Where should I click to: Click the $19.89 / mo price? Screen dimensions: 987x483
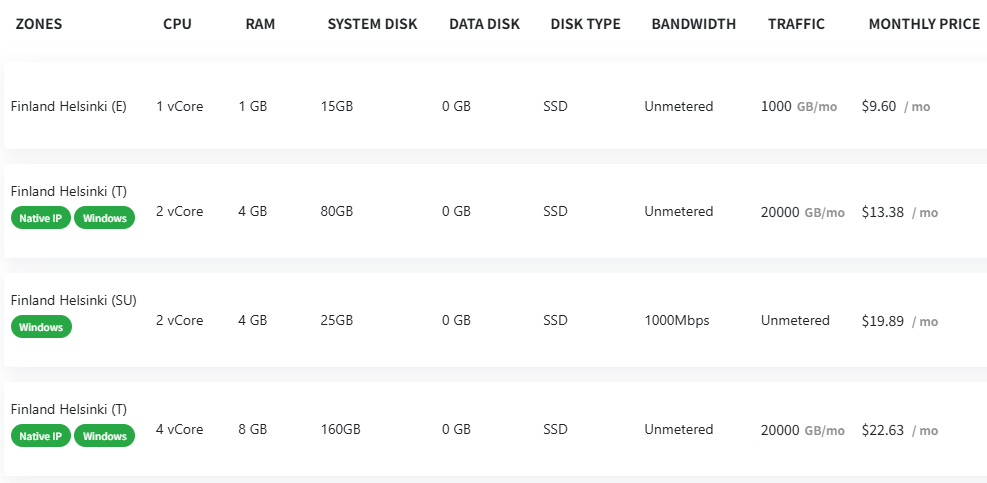tap(899, 321)
